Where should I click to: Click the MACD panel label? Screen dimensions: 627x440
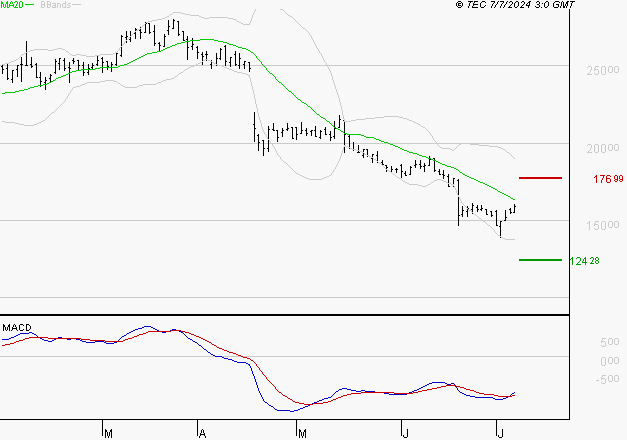tap(17, 328)
